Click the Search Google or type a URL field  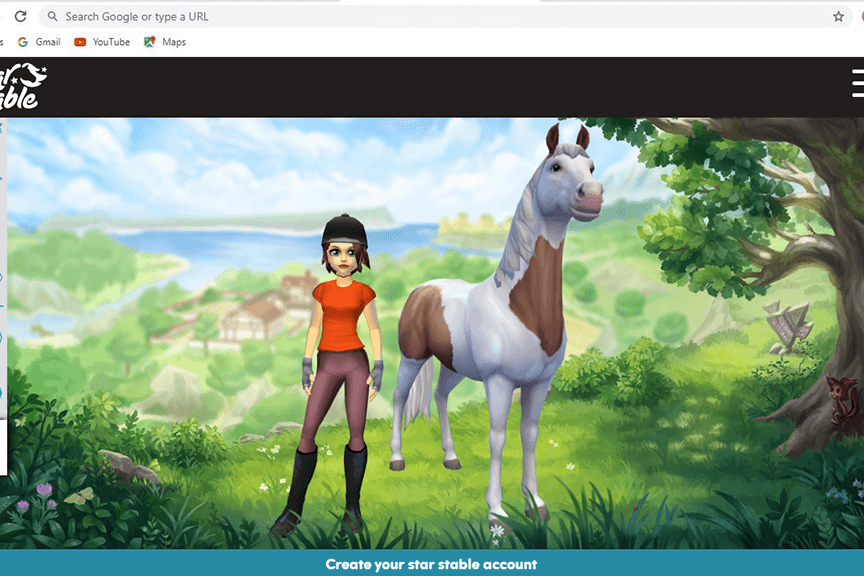coord(445,17)
